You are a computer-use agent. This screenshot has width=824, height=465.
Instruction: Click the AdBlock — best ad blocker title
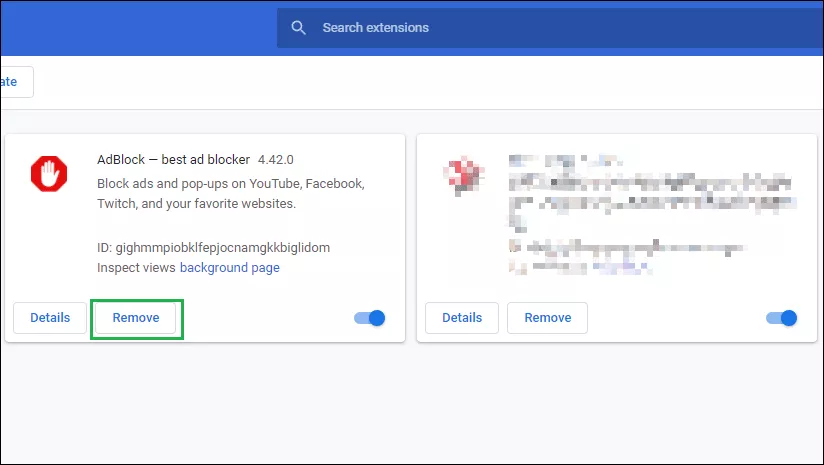[x=173, y=160]
